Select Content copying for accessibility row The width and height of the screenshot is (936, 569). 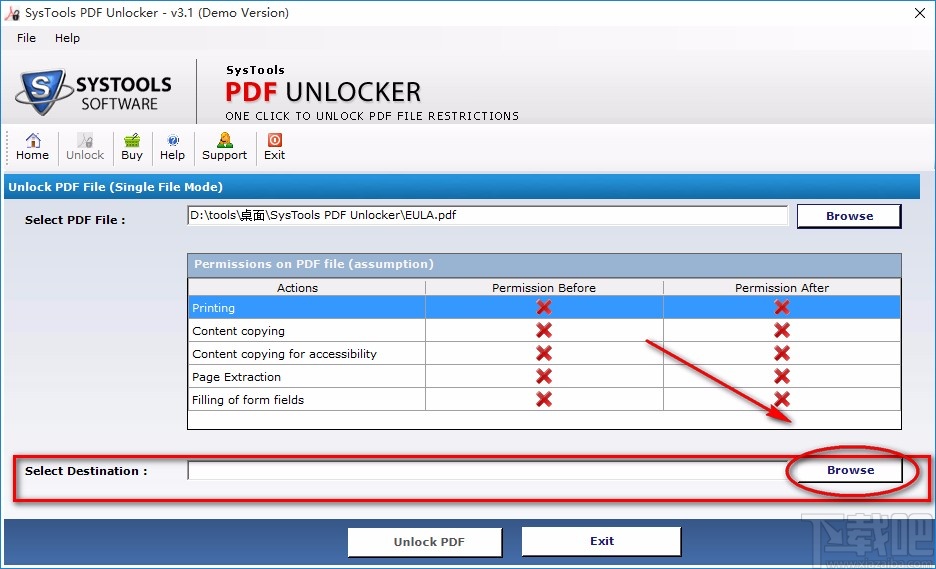tap(544, 353)
